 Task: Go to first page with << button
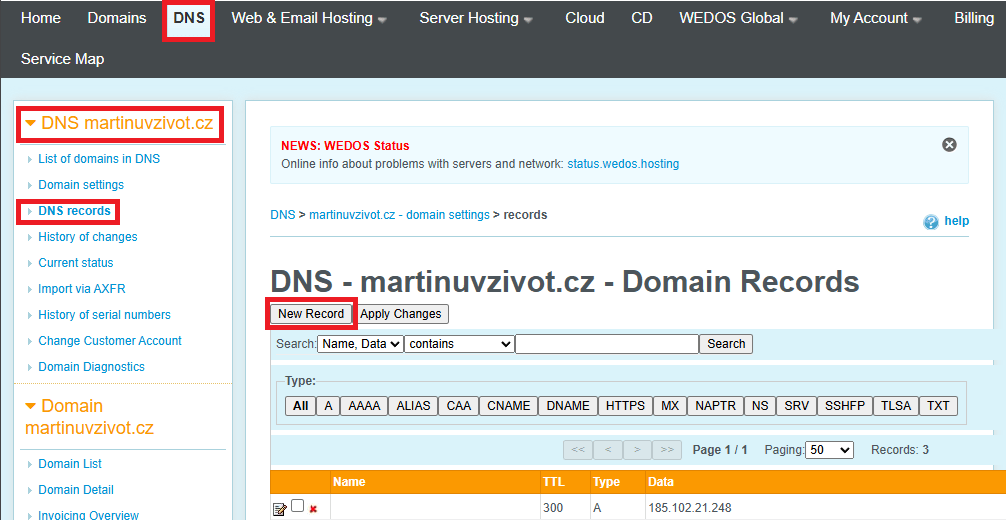(578, 450)
